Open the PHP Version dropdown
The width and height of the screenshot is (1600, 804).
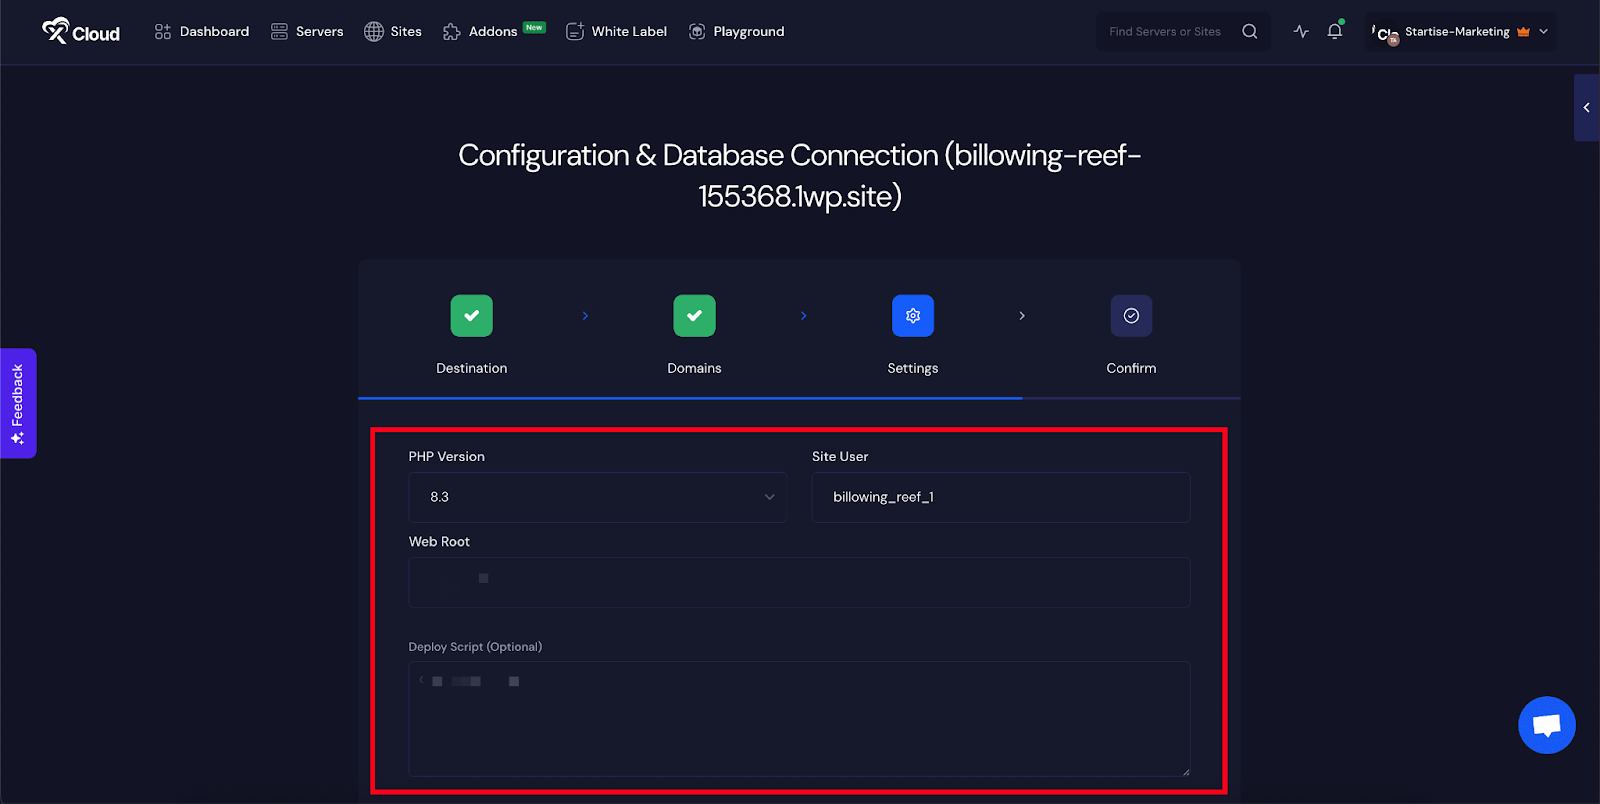pos(597,497)
